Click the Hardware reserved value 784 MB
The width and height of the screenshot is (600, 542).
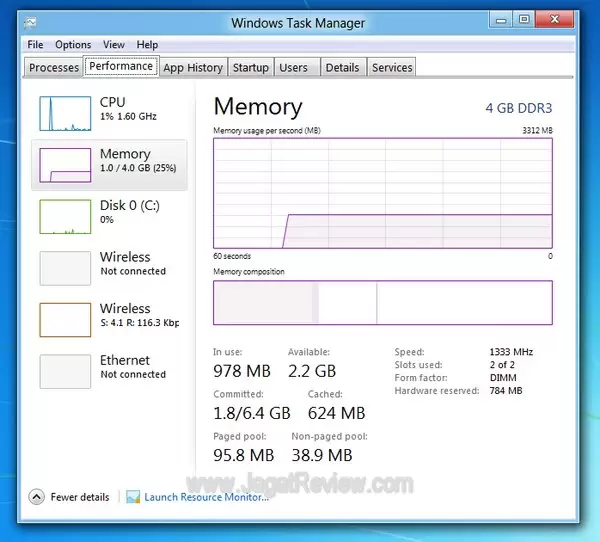point(506,391)
